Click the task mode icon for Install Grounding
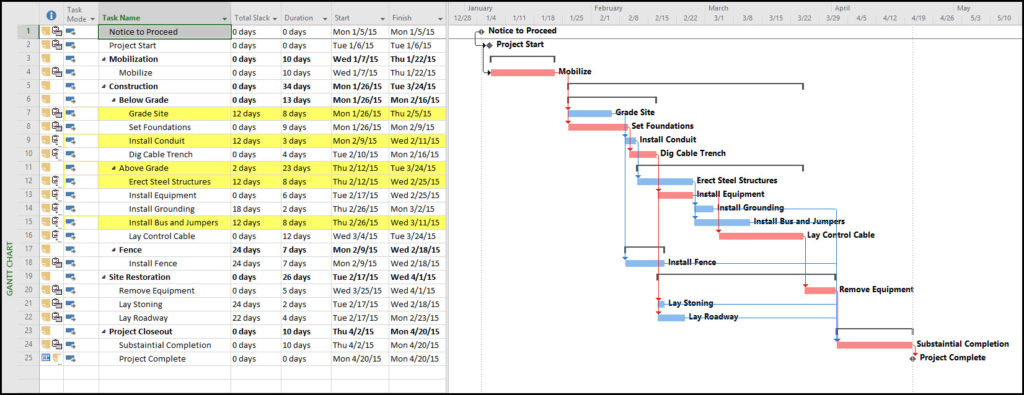 click(71, 209)
